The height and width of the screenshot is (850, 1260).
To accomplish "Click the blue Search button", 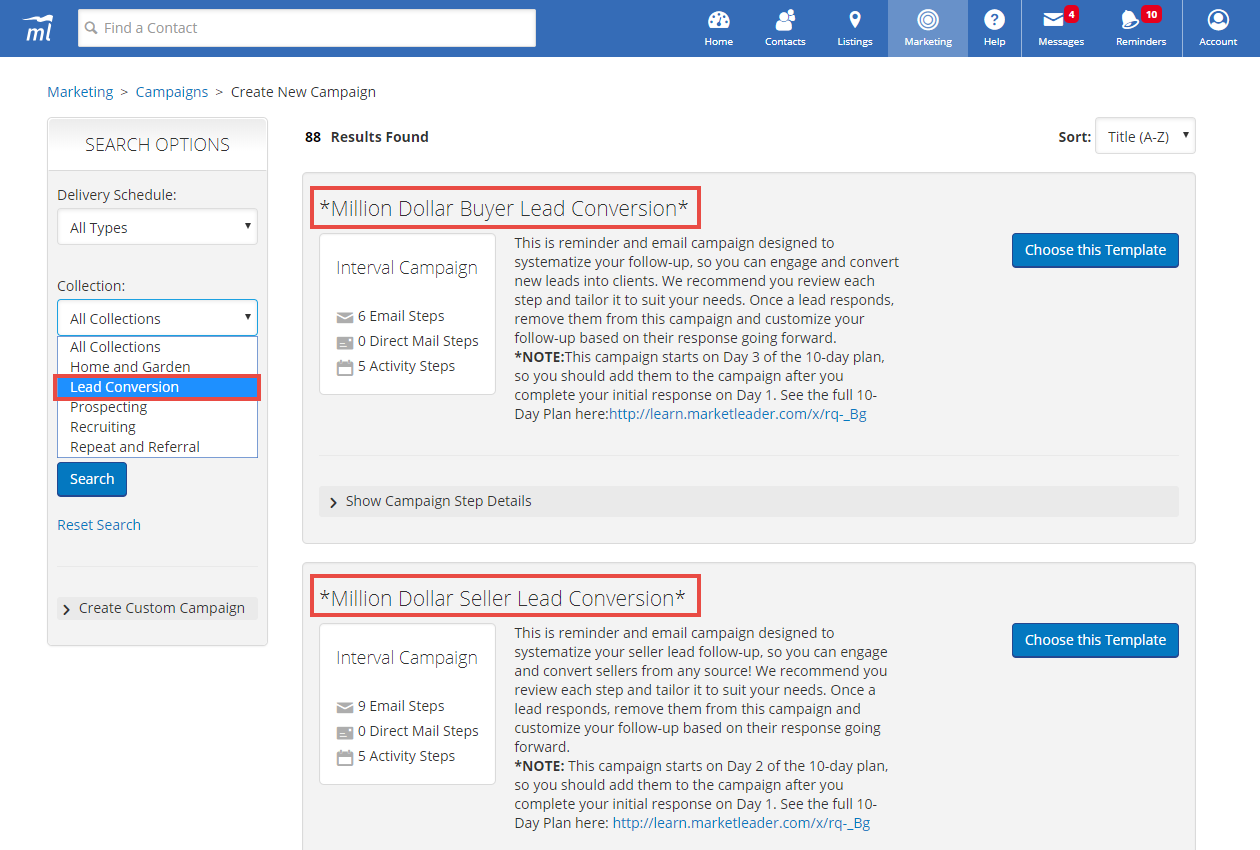I will (x=92, y=479).
